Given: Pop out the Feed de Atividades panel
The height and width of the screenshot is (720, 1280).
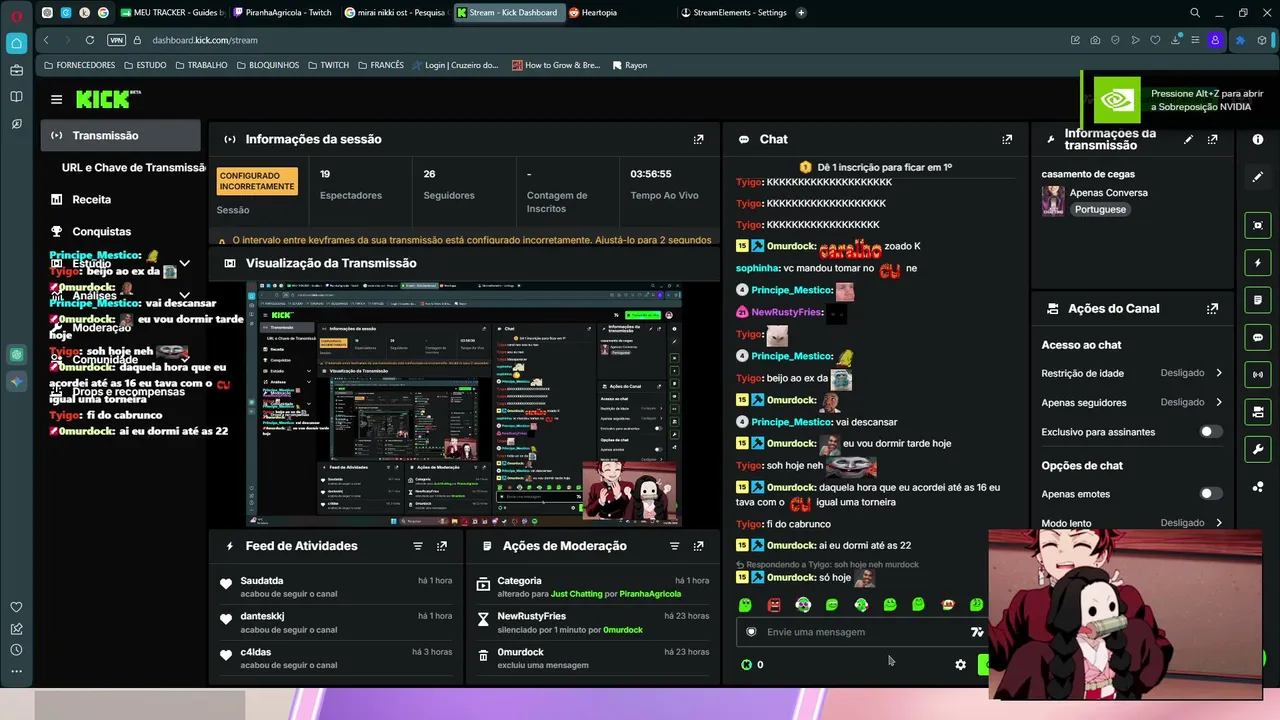Looking at the screenshot, I should point(442,546).
